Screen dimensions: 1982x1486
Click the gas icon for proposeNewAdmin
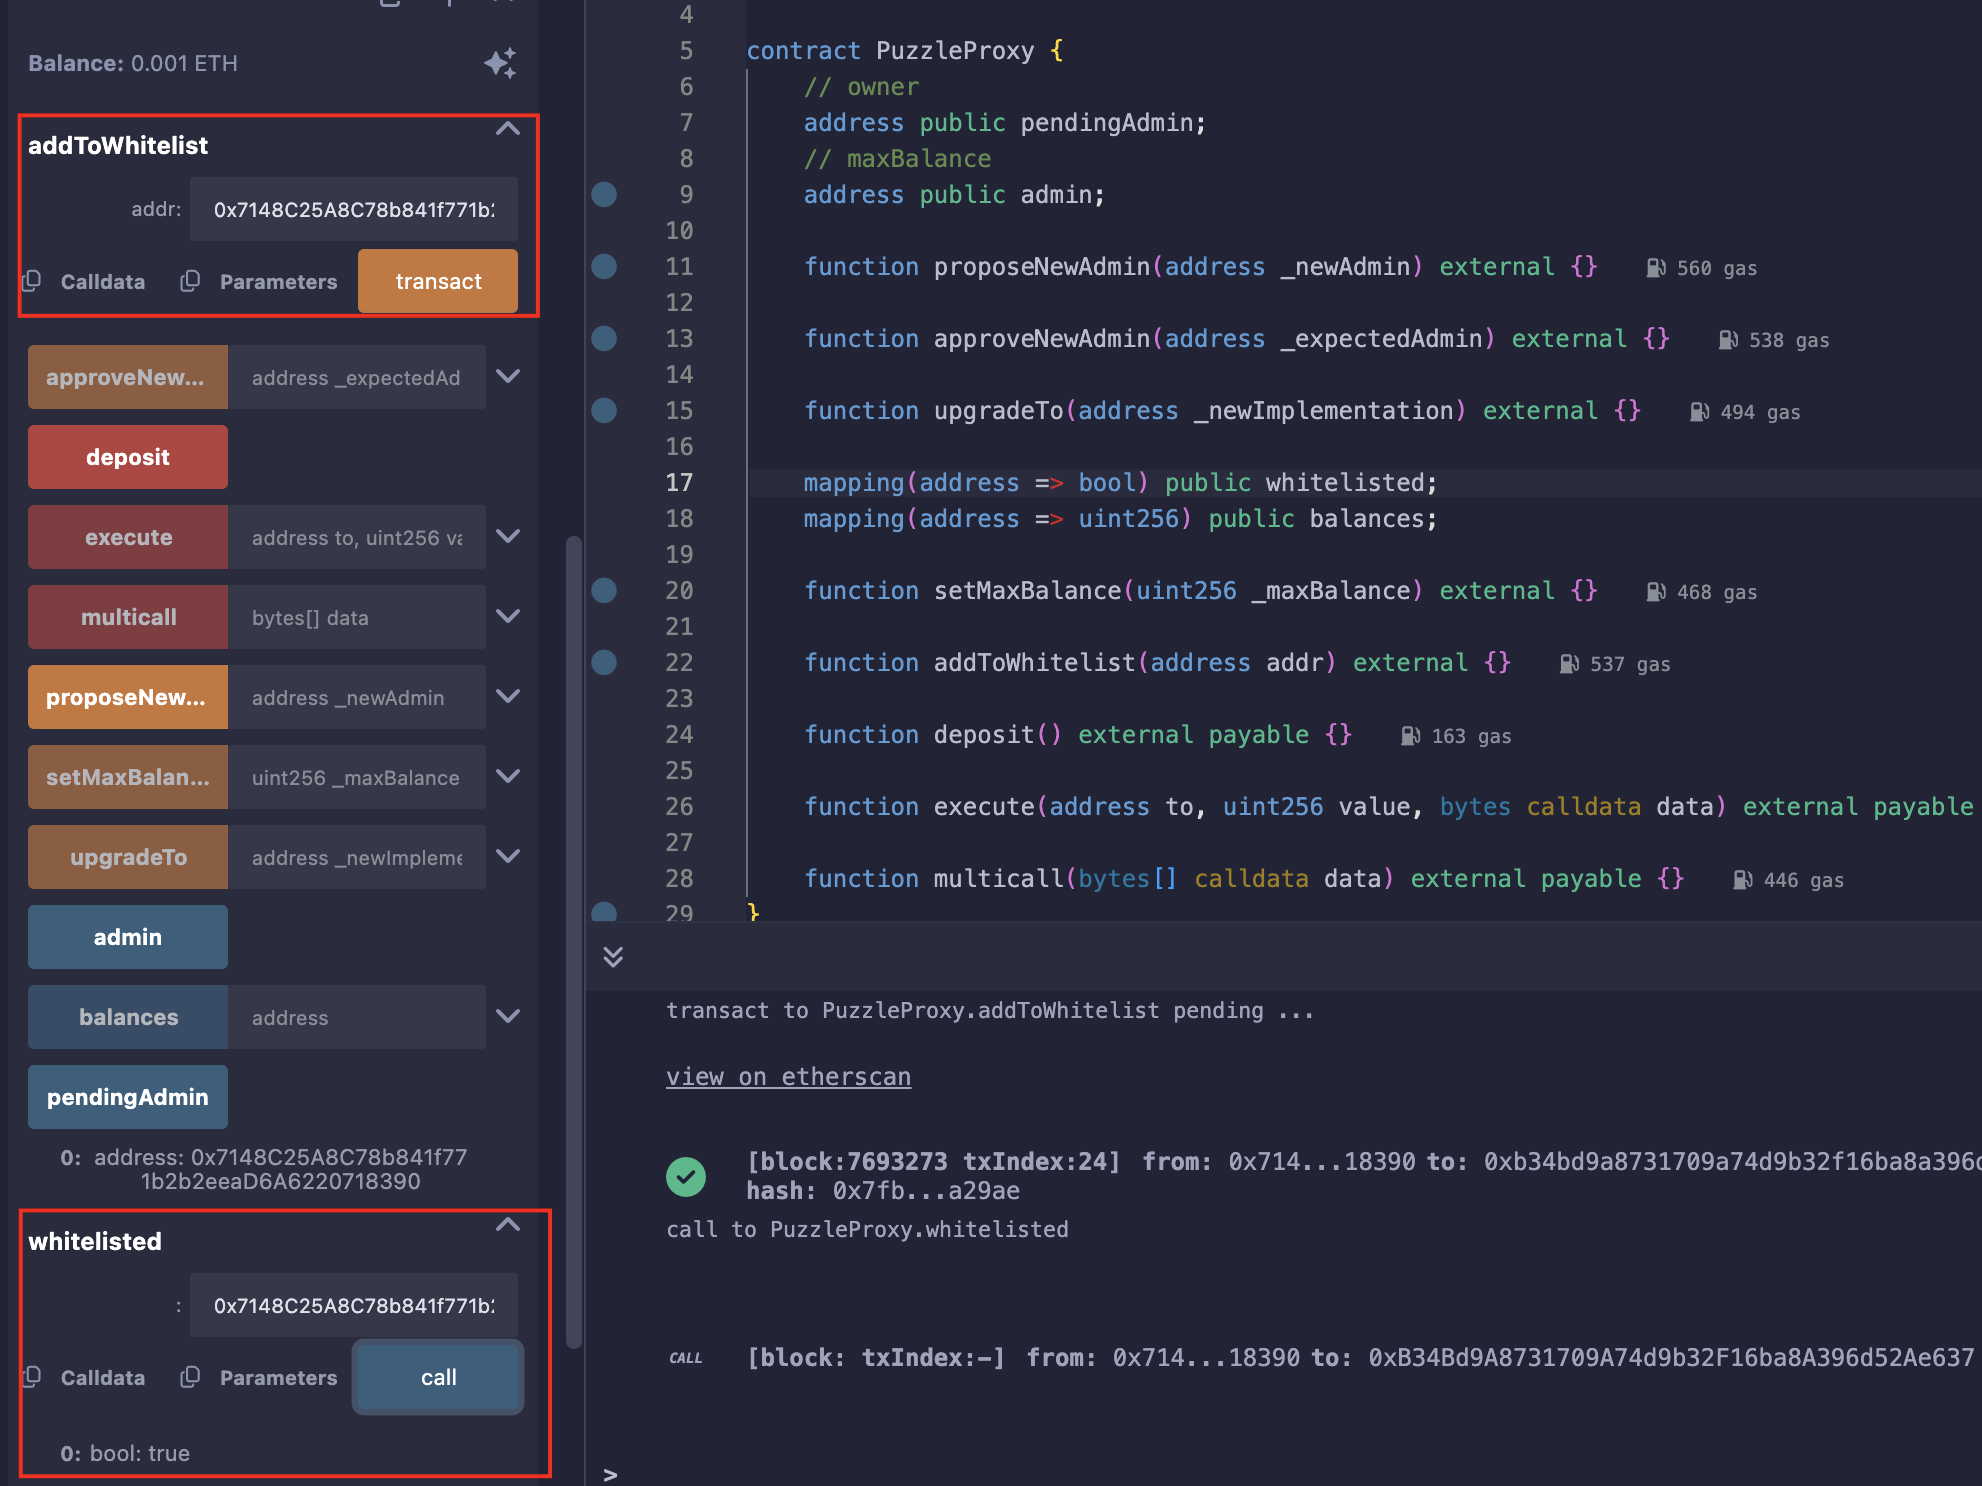click(x=1656, y=268)
